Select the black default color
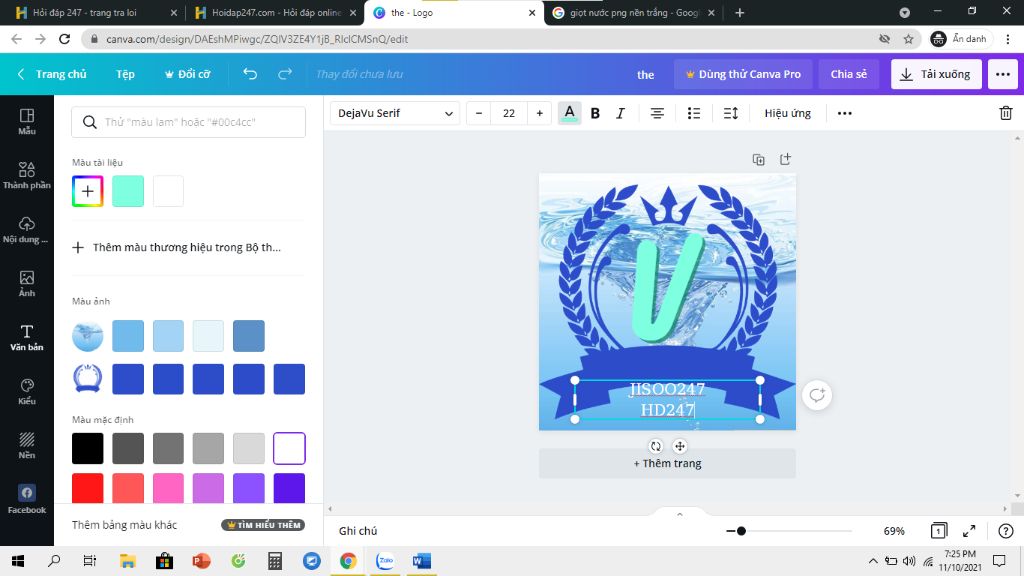 (88, 449)
